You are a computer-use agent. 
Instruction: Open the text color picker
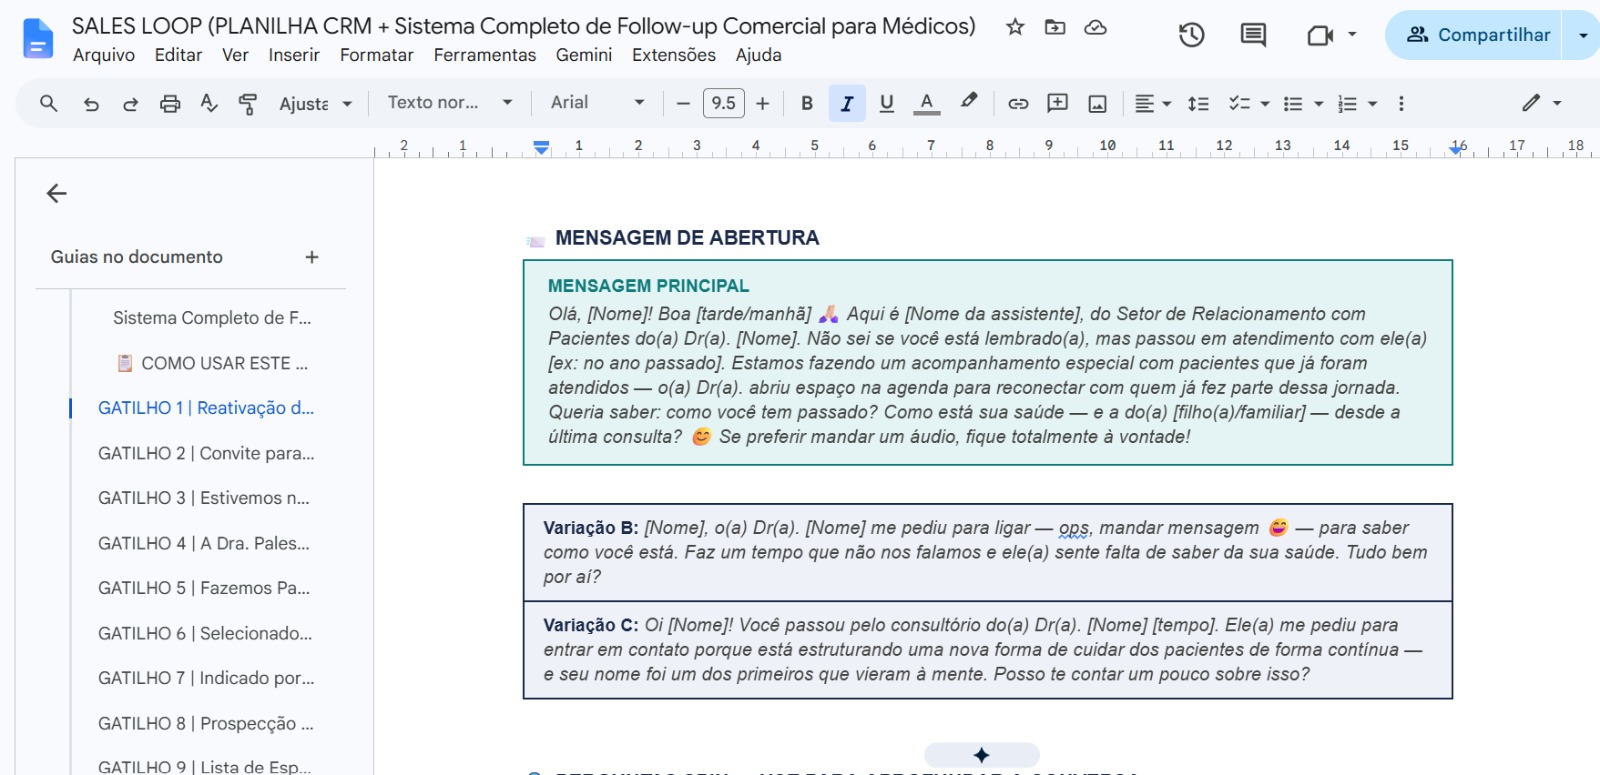(x=927, y=103)
